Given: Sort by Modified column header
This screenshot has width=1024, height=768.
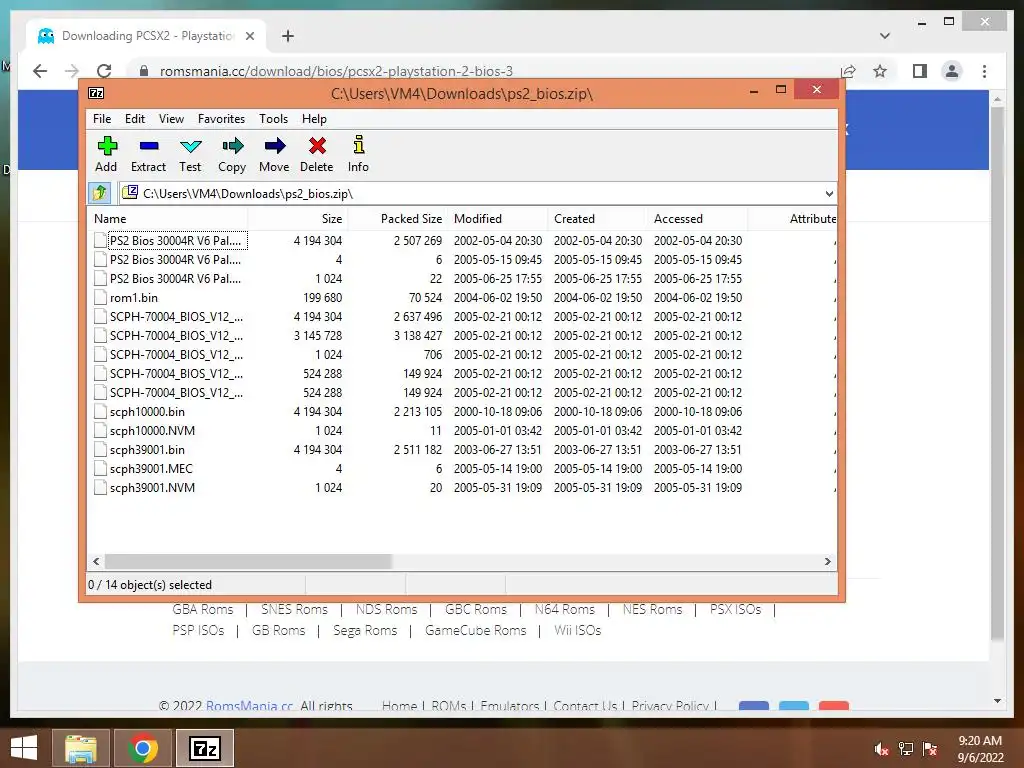Looking at the screenshot, I should pyautogui.click(x=498, y=219).
